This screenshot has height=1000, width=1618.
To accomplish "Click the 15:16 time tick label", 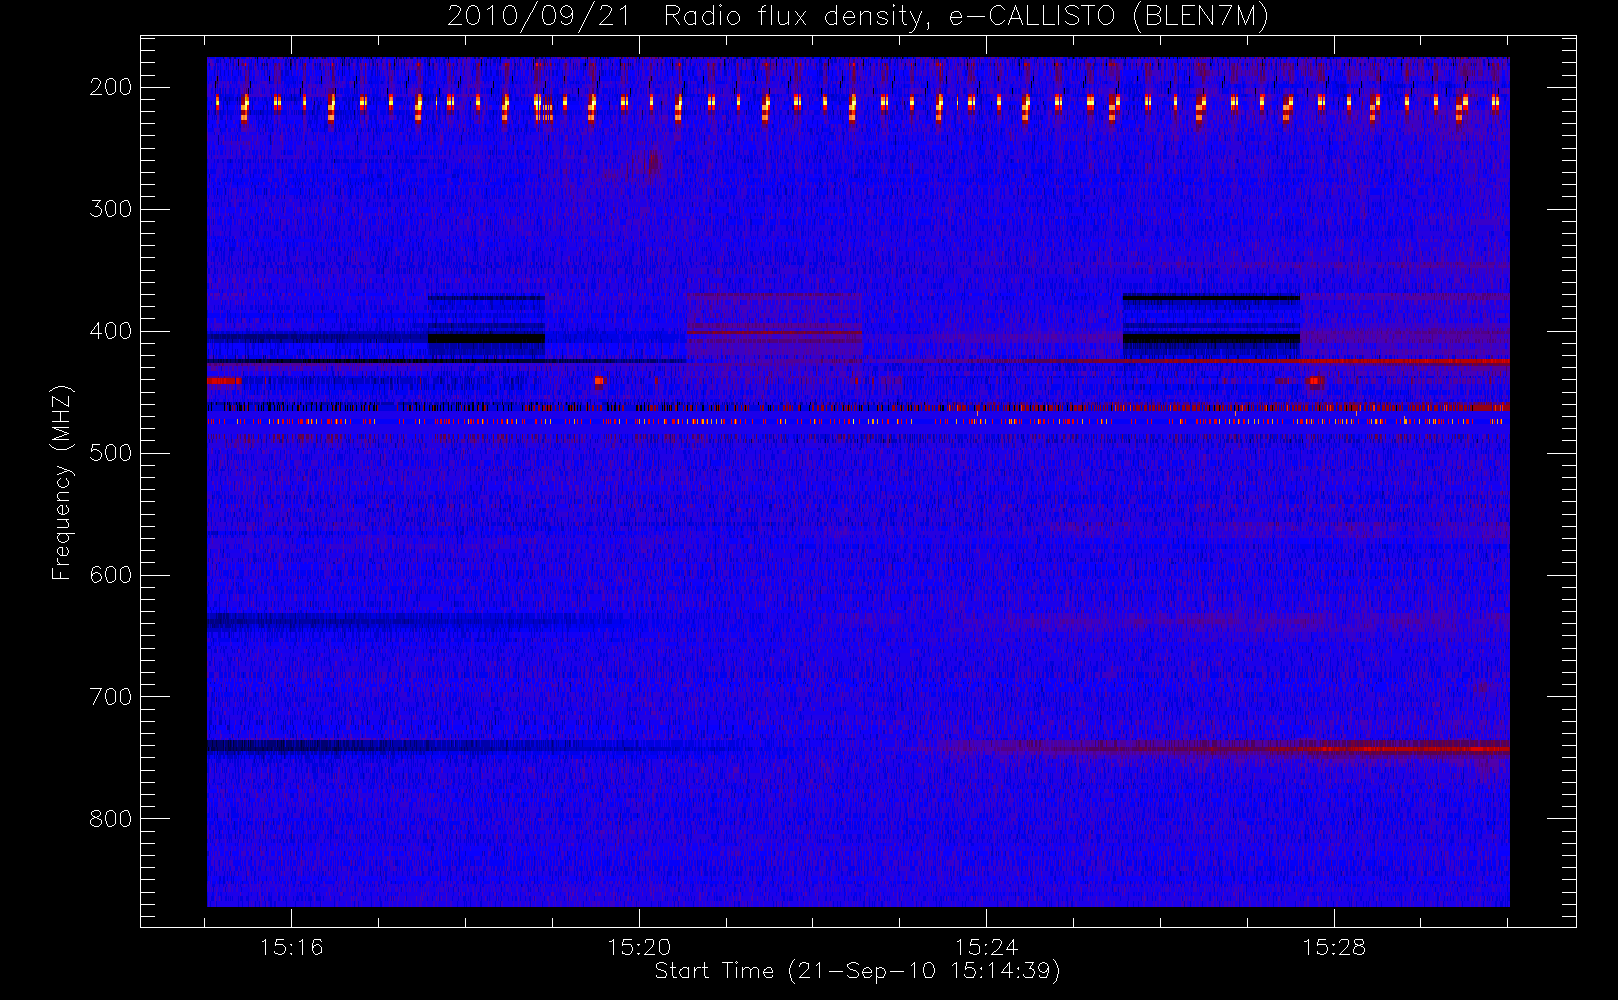I will point(291,947).
